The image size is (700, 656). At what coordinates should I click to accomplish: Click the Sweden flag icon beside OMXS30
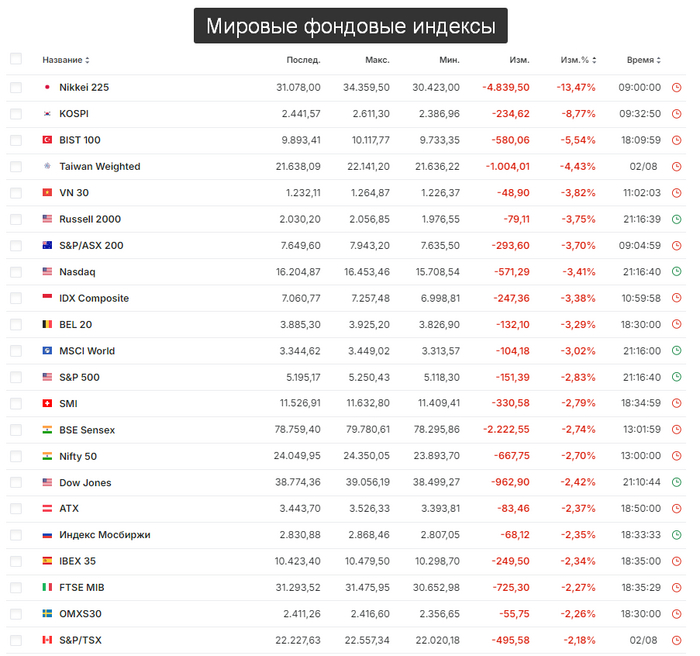click(47, 614)
